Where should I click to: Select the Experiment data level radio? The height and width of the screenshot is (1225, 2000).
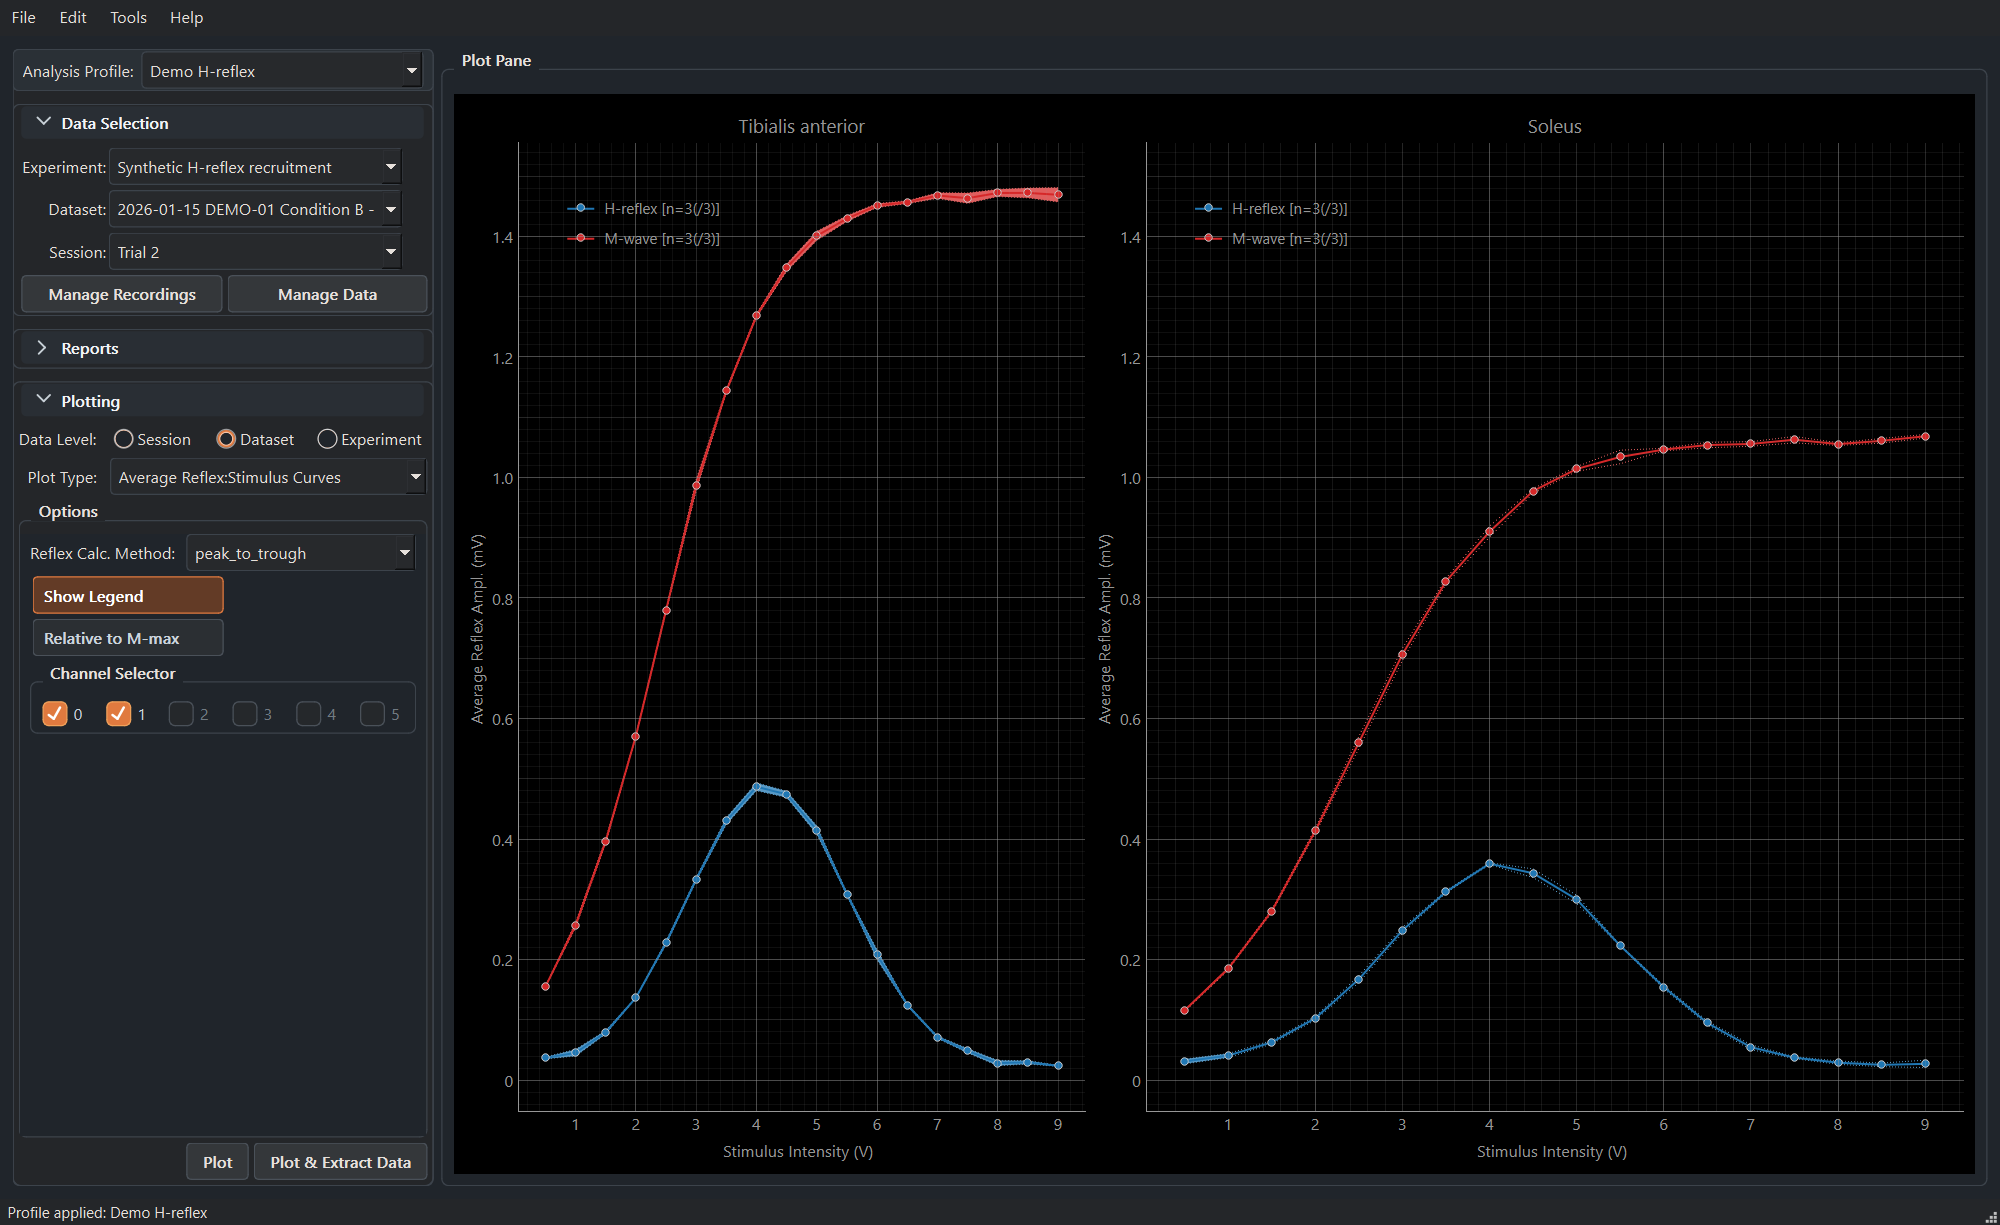point(369,439)
